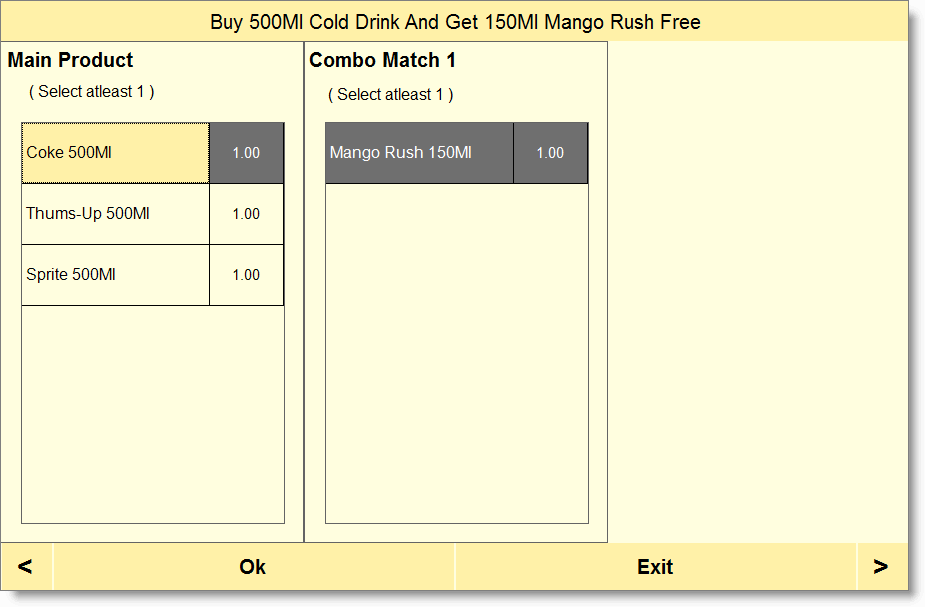925x607 pixels.
Task: Click quantity 1.00 beside Mango Rush 150Ml
Action: [x=550, y=153]
